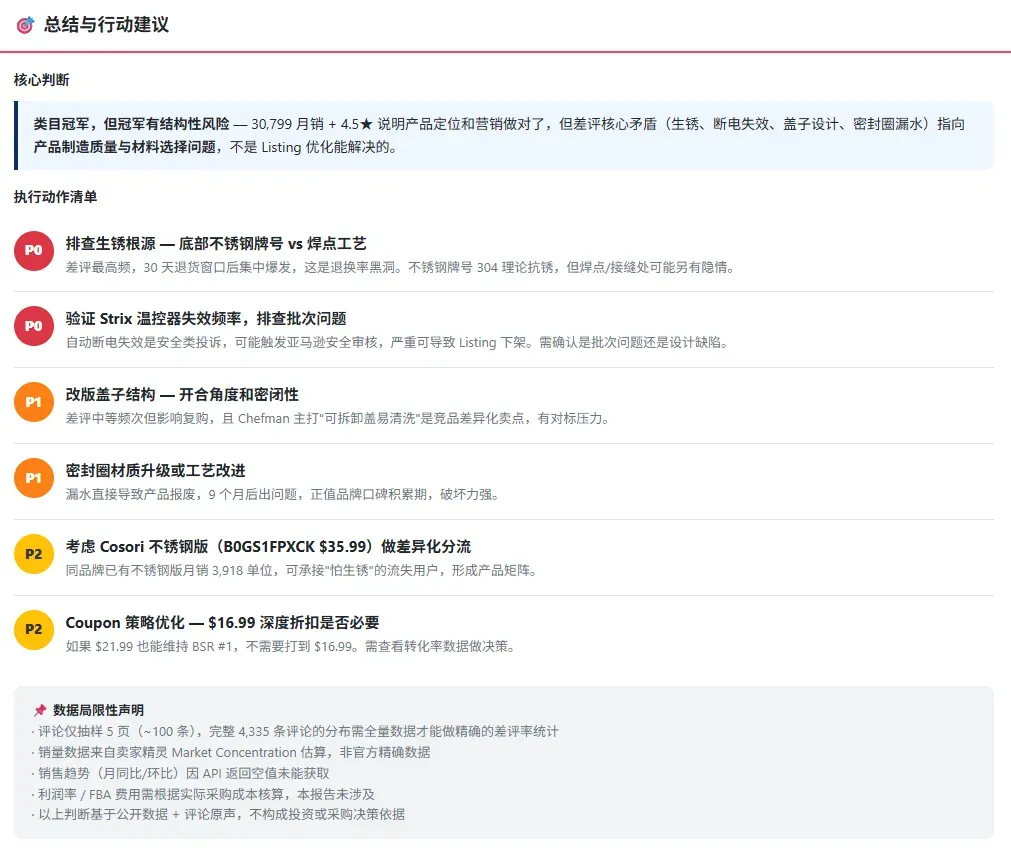This screenshot has width=1011, height=850.
Task: Click the 核心判断 subheading
Action: point(41,80)
